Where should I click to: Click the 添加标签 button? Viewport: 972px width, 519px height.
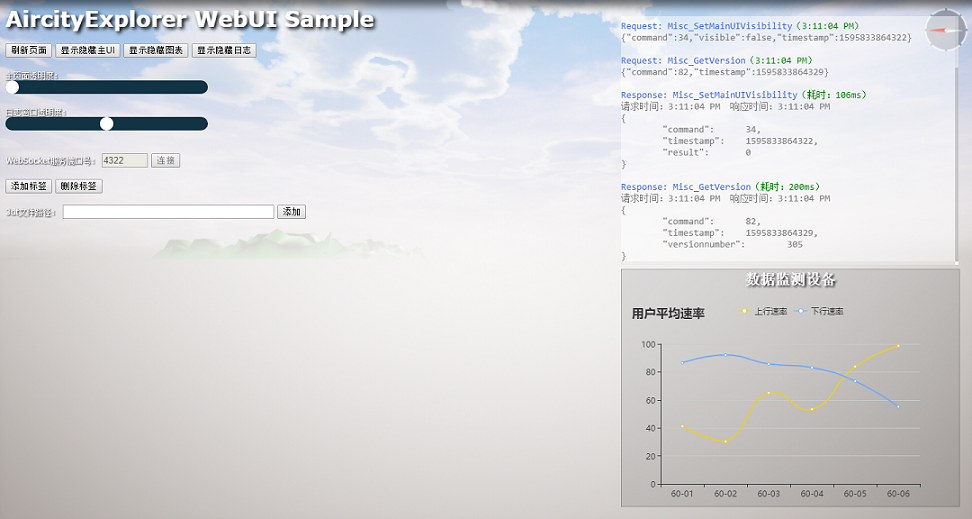point(29,186)
